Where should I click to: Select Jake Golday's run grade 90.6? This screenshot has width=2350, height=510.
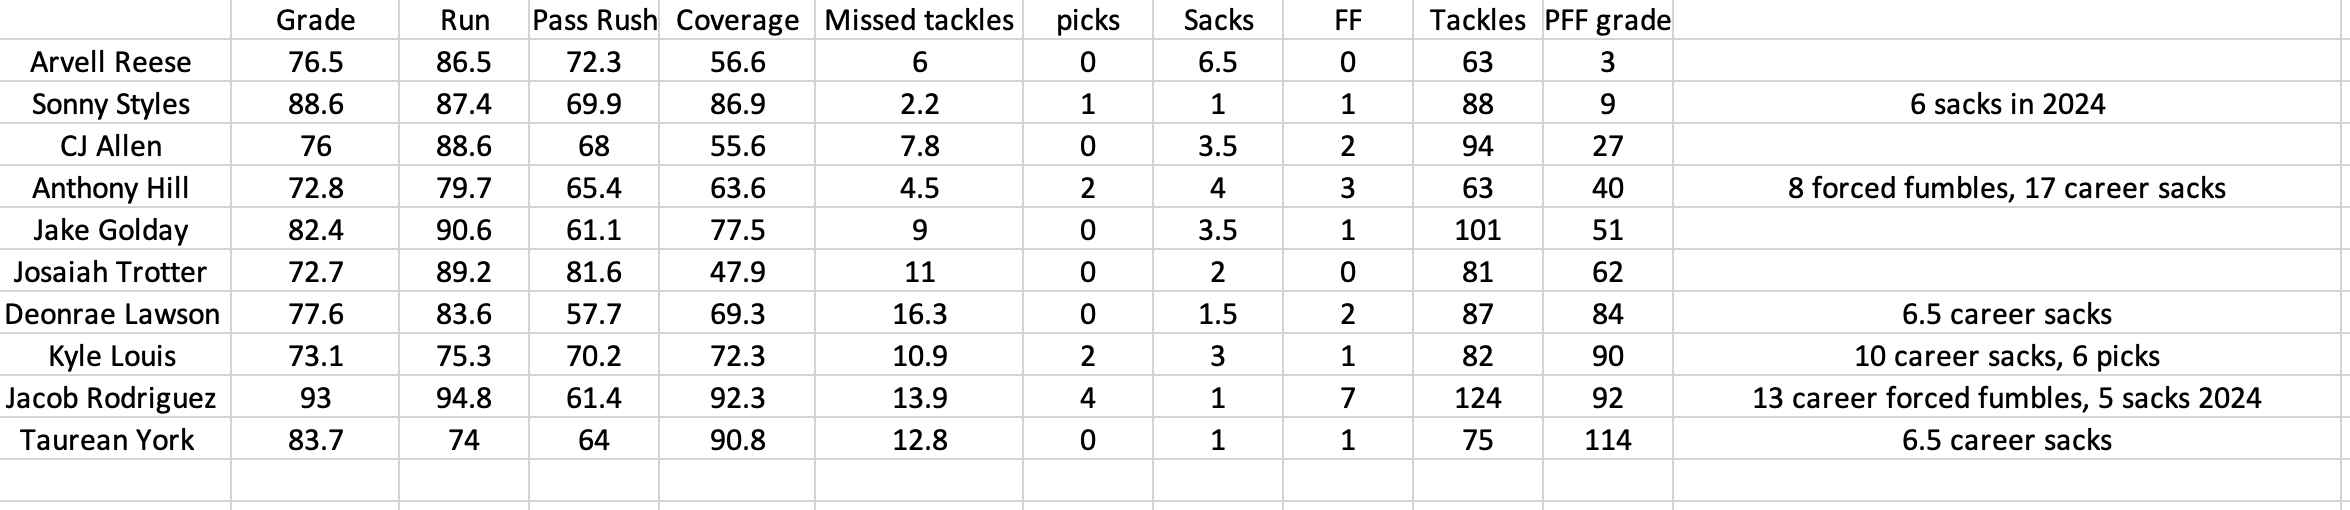(464, 230)
